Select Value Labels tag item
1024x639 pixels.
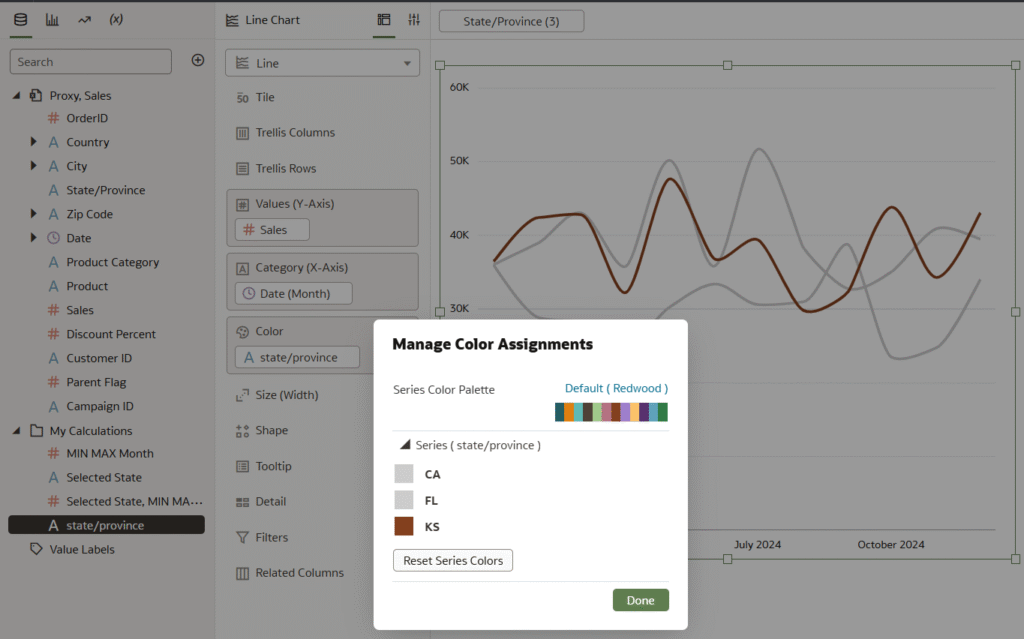tap(82, 549)
